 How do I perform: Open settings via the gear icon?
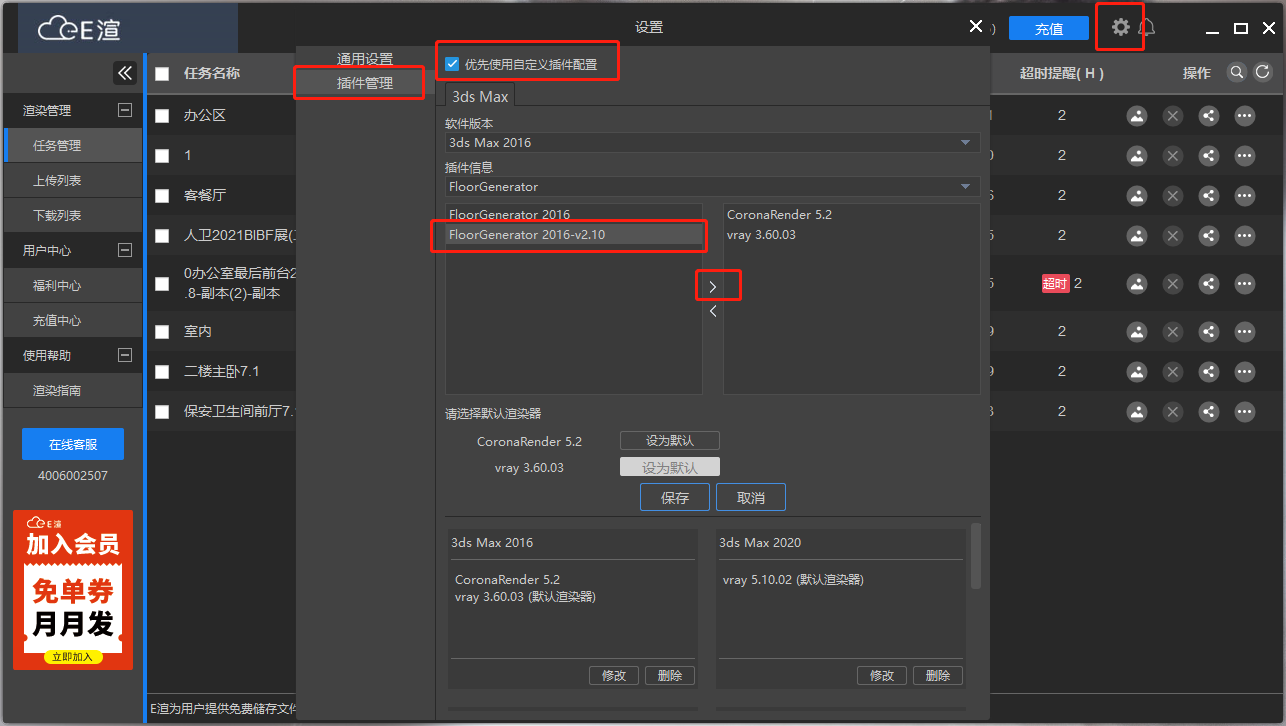tap(1120, 28)
